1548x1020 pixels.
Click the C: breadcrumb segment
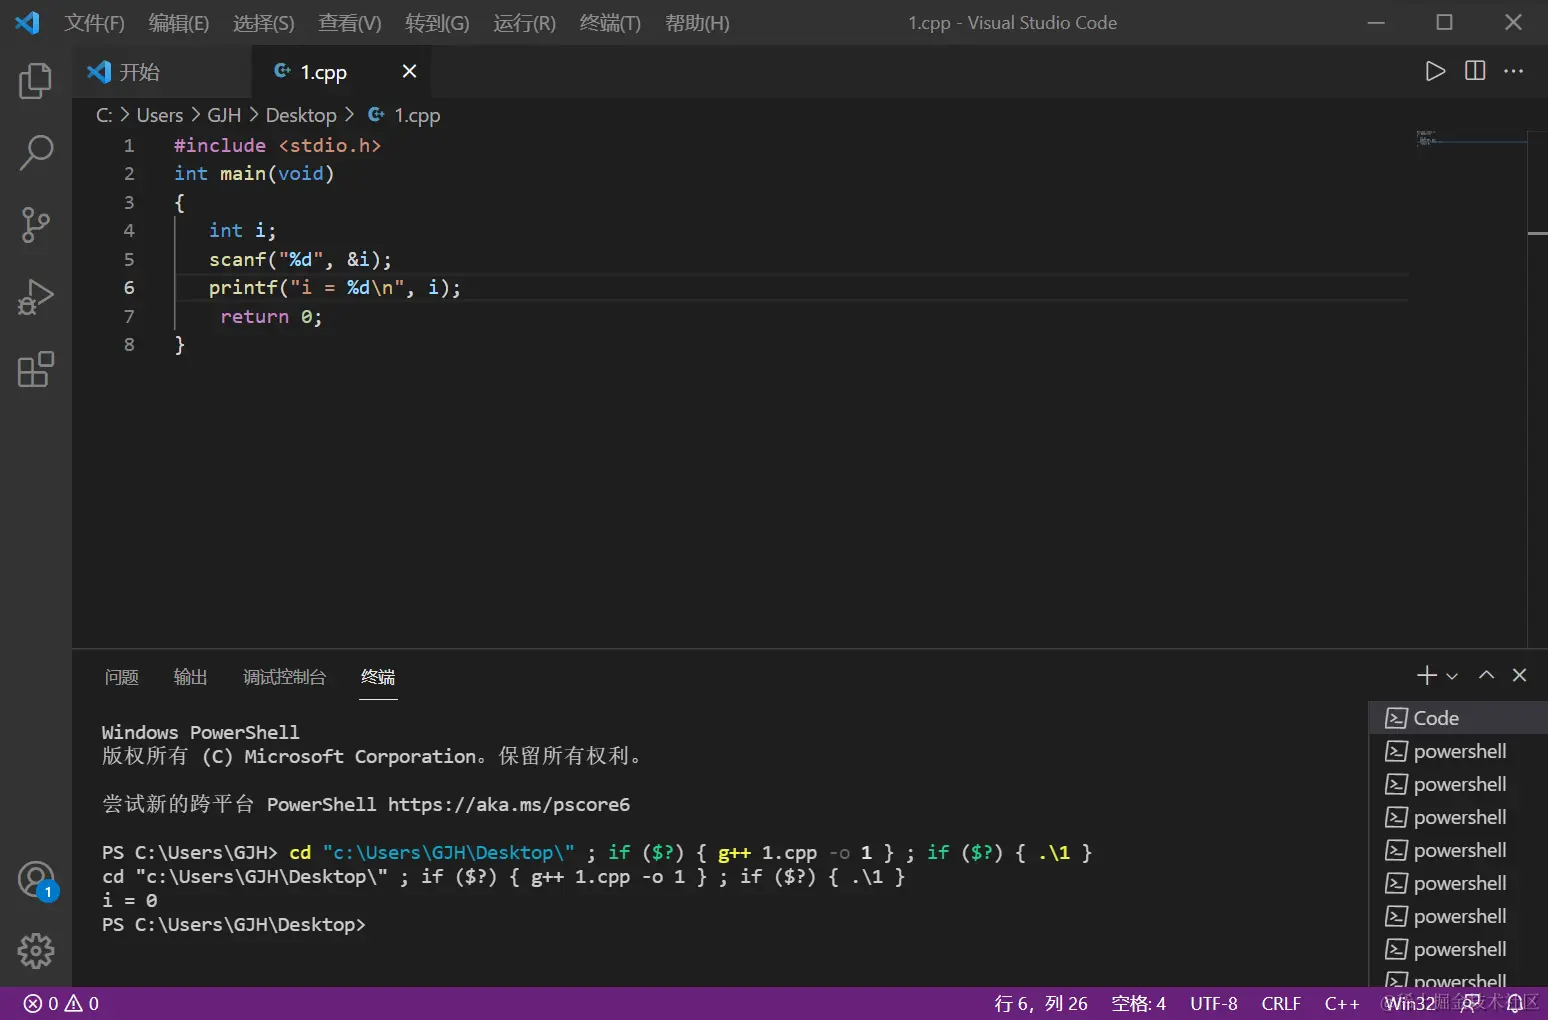[x=104, y=115]
